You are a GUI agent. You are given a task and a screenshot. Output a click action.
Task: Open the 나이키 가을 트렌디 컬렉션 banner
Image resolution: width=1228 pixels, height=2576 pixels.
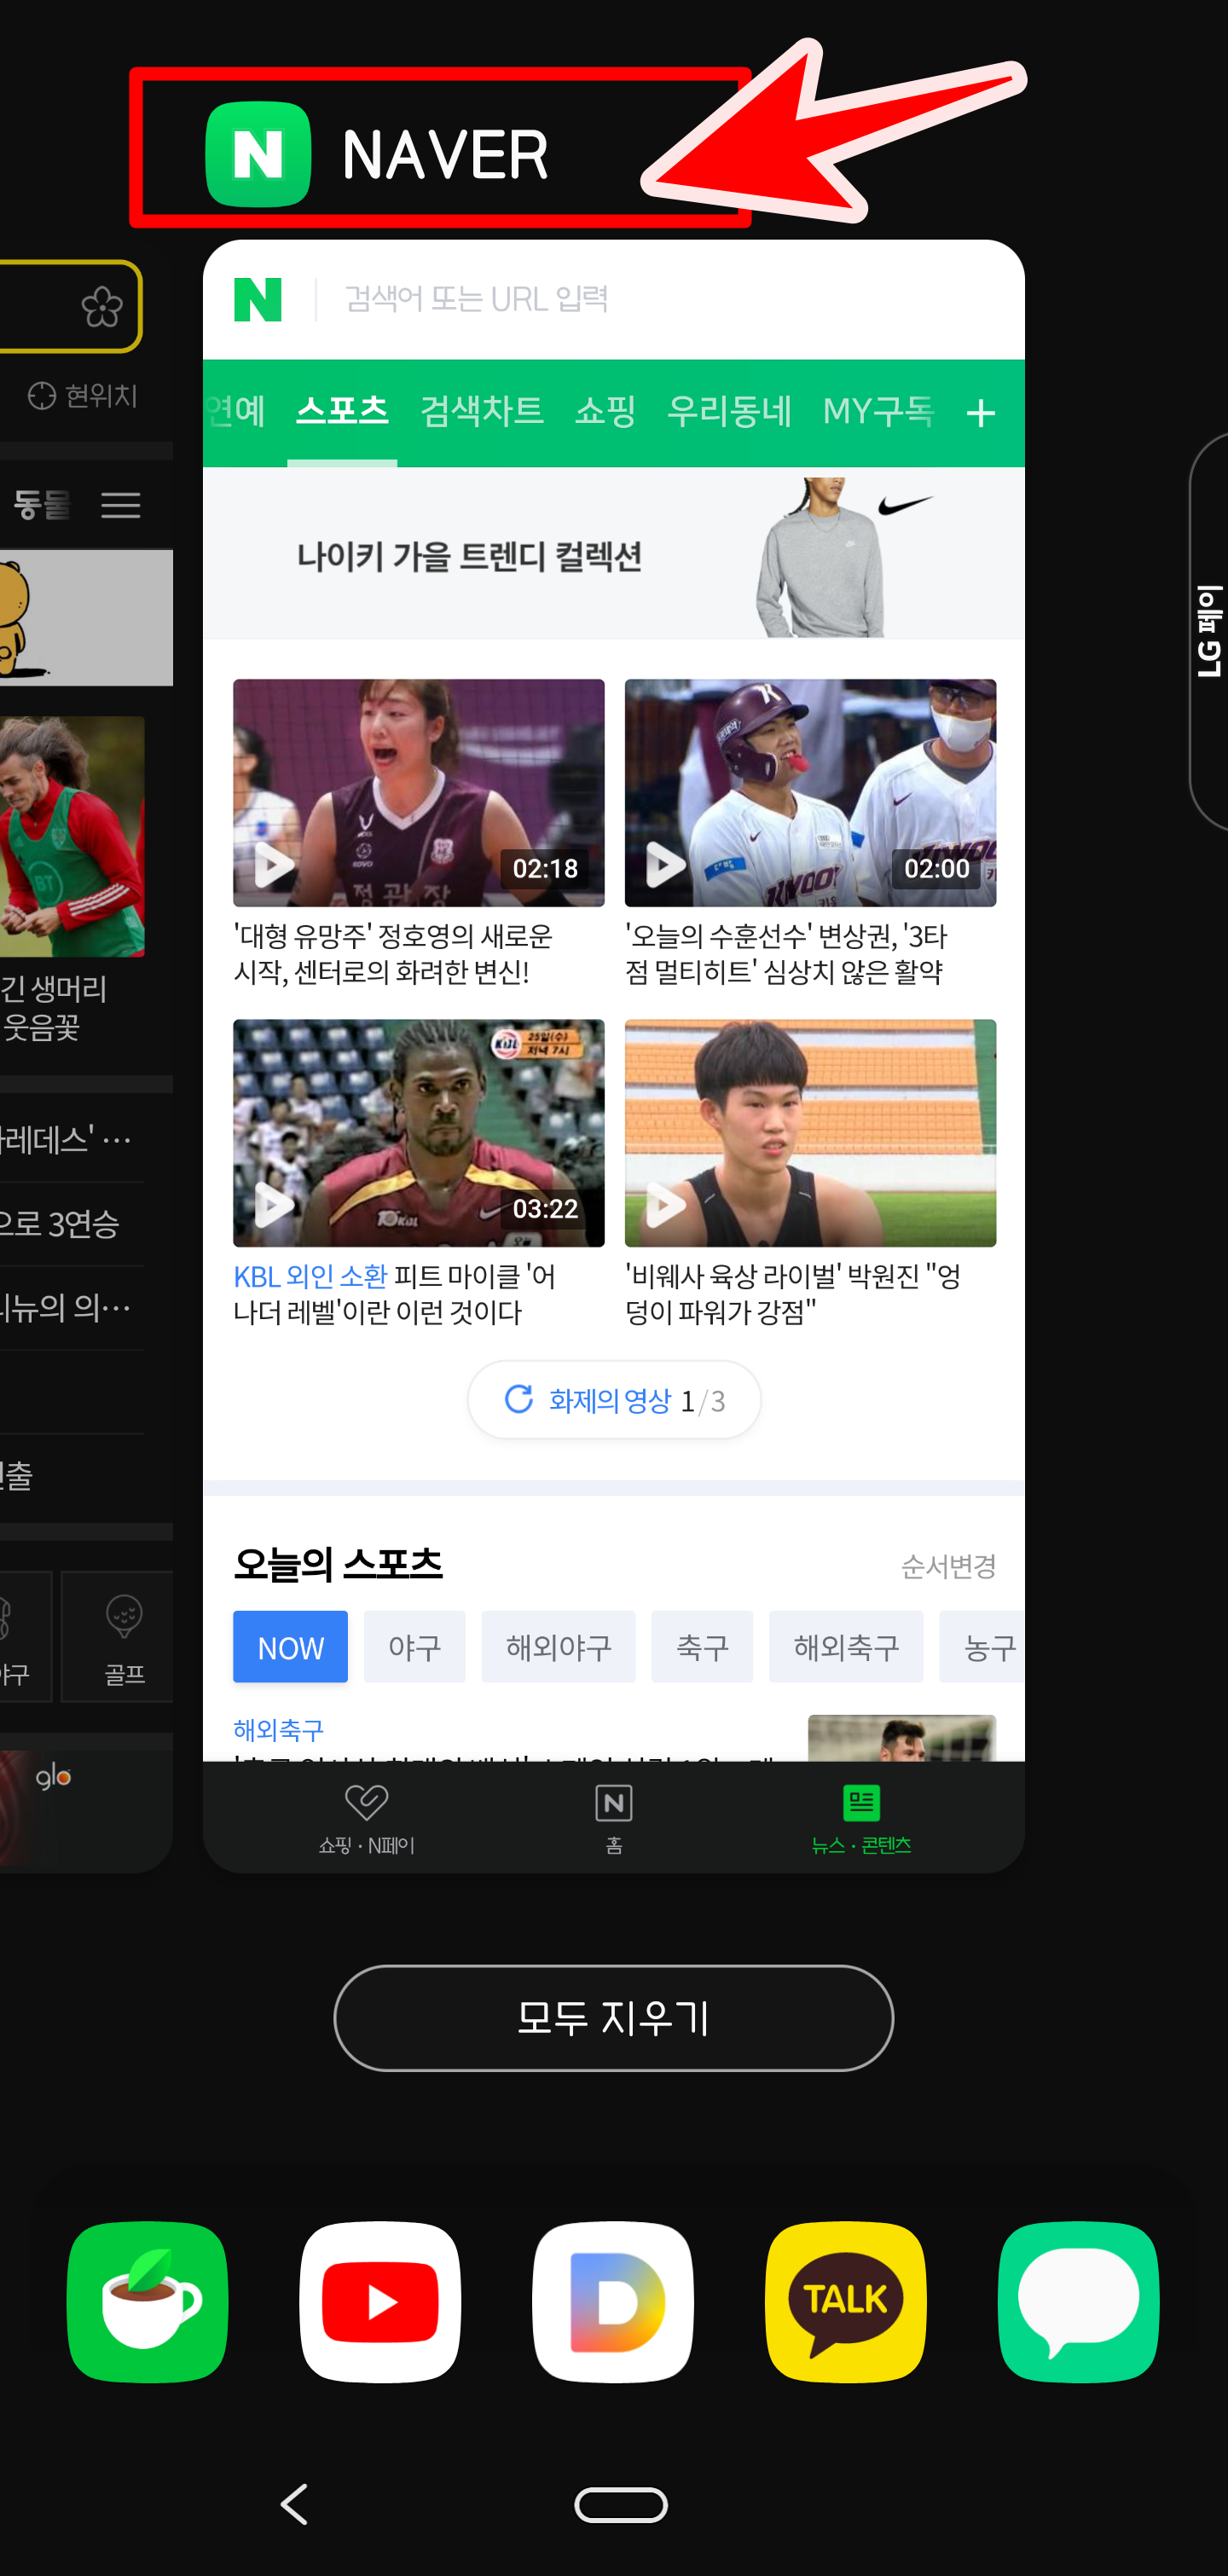tap(613, 554)
